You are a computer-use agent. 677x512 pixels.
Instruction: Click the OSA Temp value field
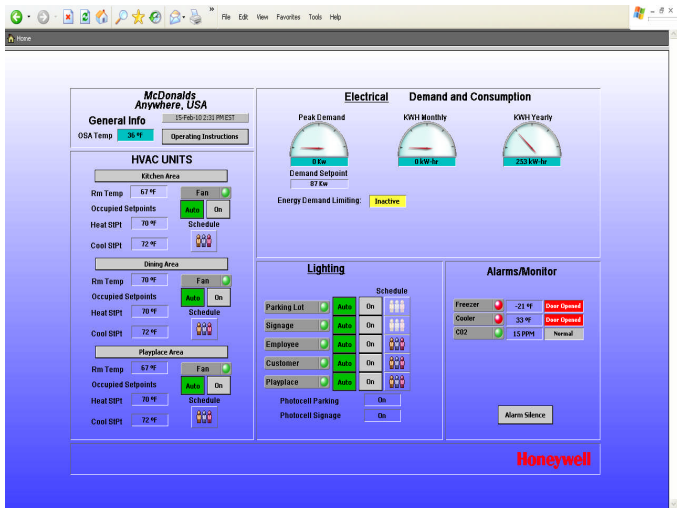(x=135, y=135)
